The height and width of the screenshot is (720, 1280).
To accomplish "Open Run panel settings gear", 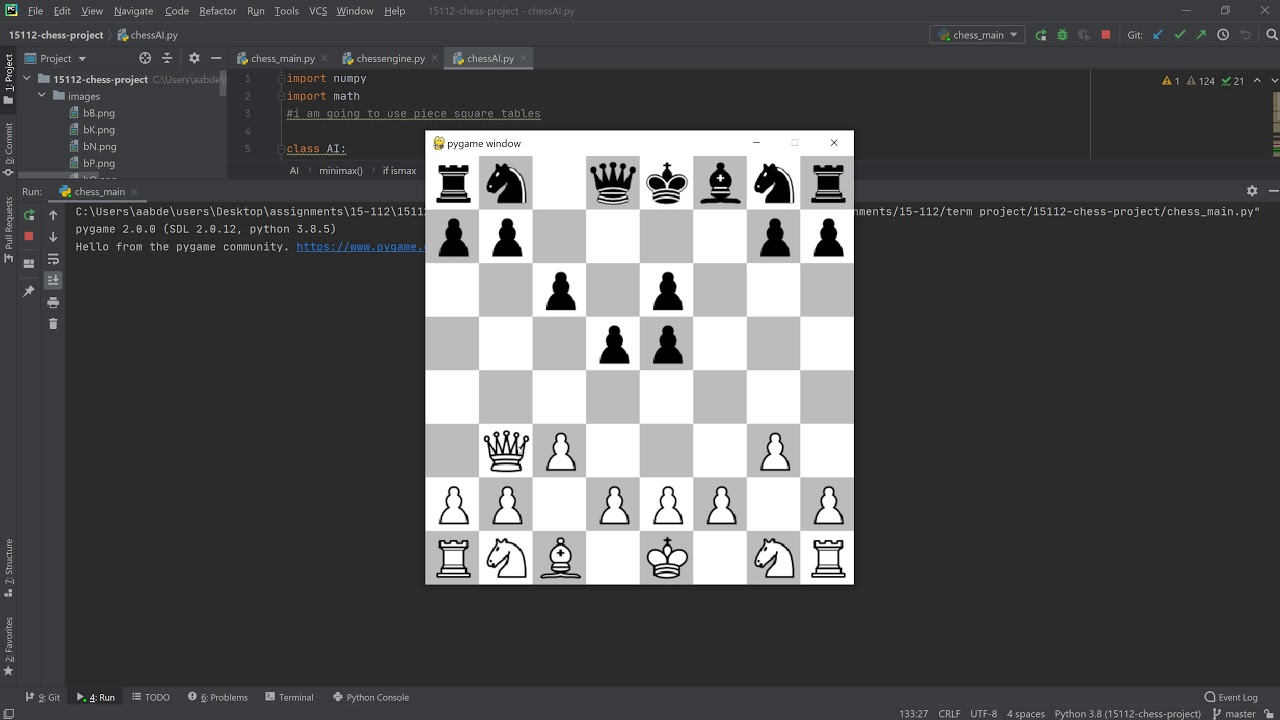I will tap(1251, 191).
